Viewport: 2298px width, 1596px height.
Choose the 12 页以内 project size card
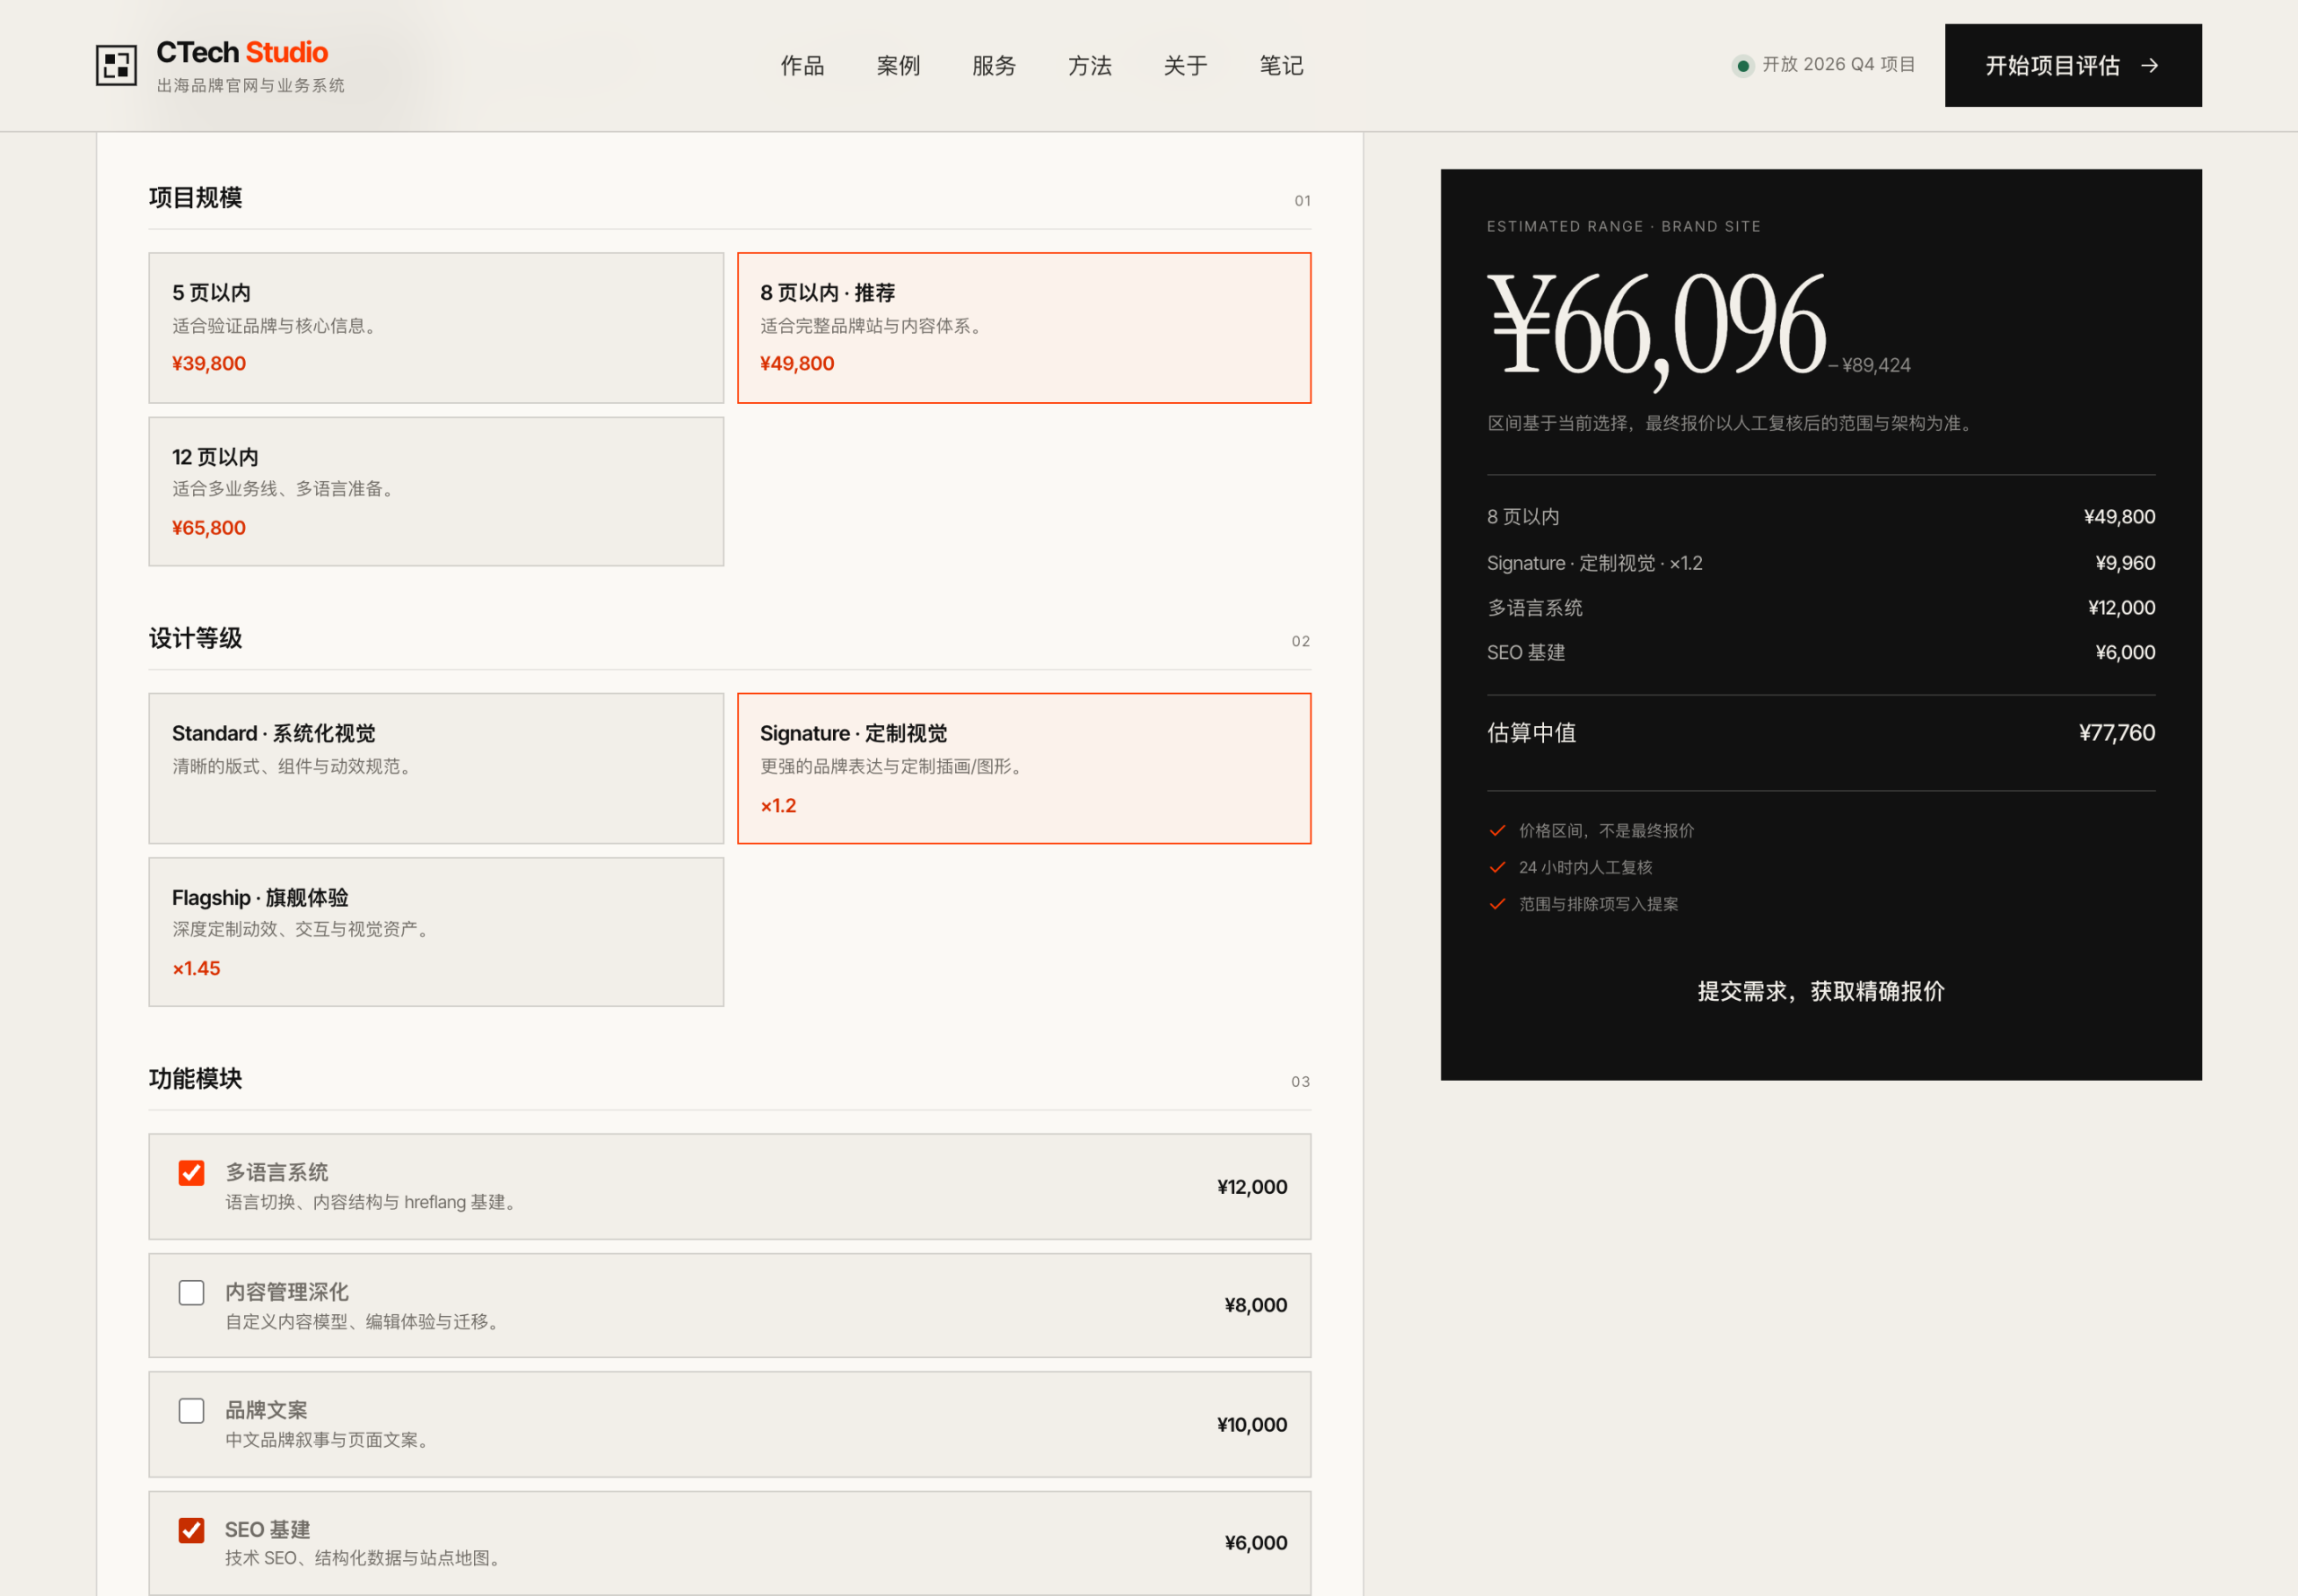coord(436,491)
